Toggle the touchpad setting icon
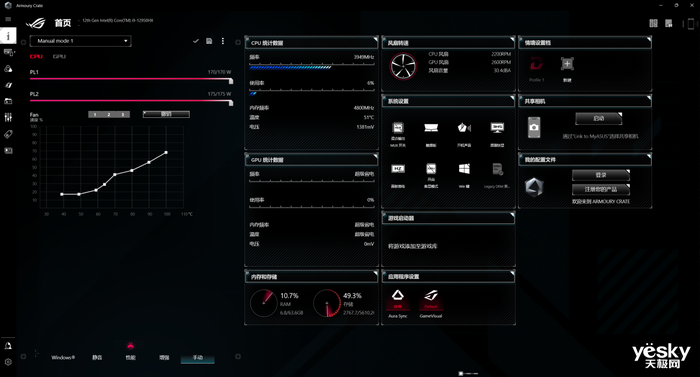The height and width of the screenshot is (377, 700). tap(431, 128)
